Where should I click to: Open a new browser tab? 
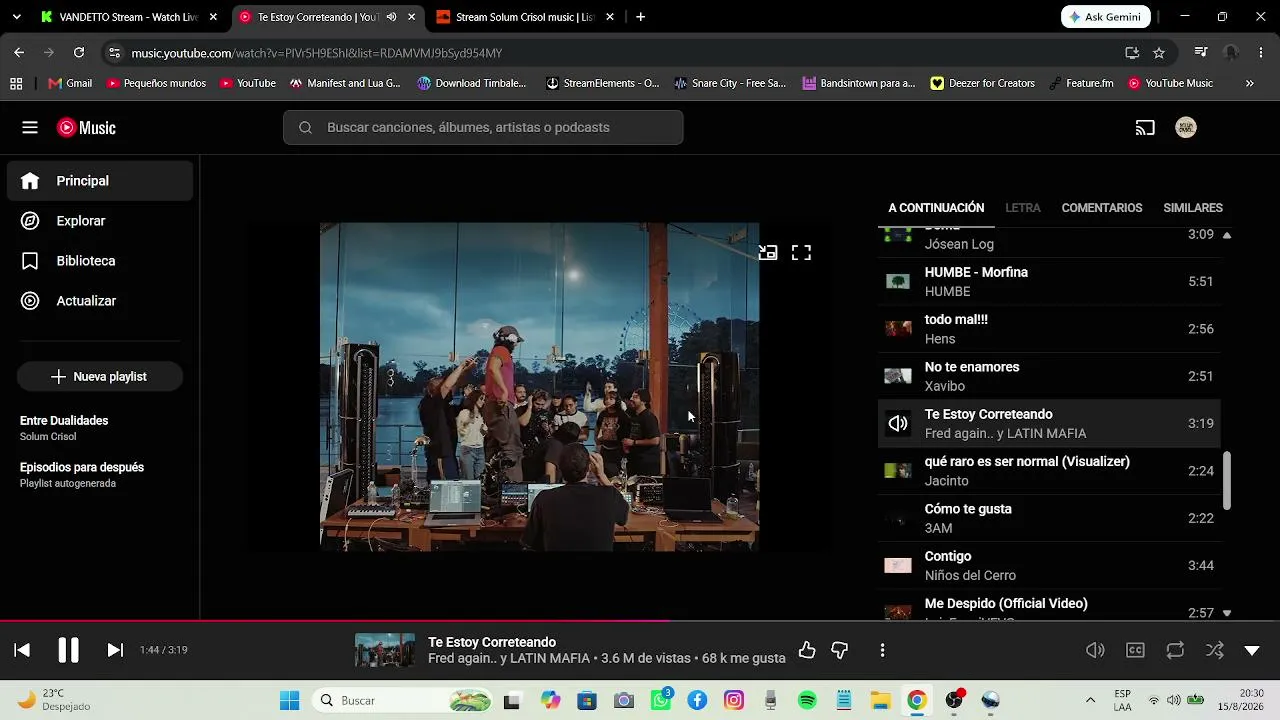(640, 17)
